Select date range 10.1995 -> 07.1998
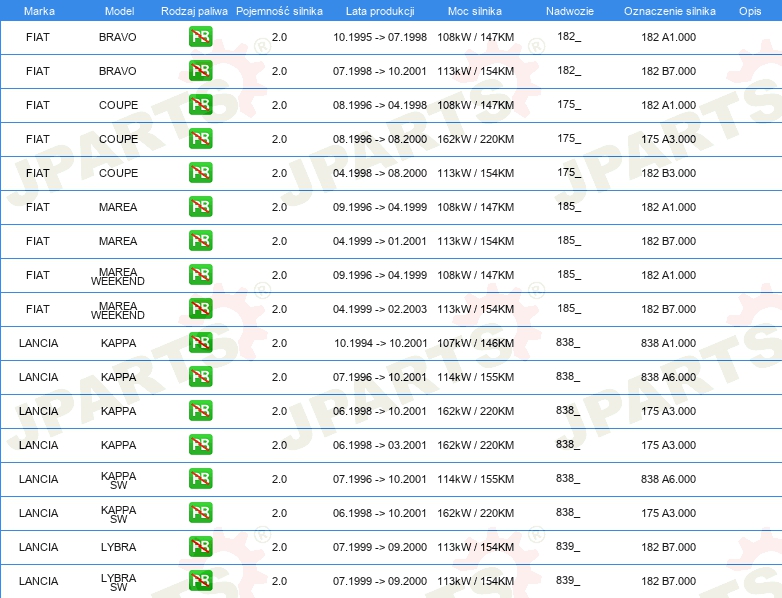The height and width of the screenshot is (598, 782). pos(380,37)
